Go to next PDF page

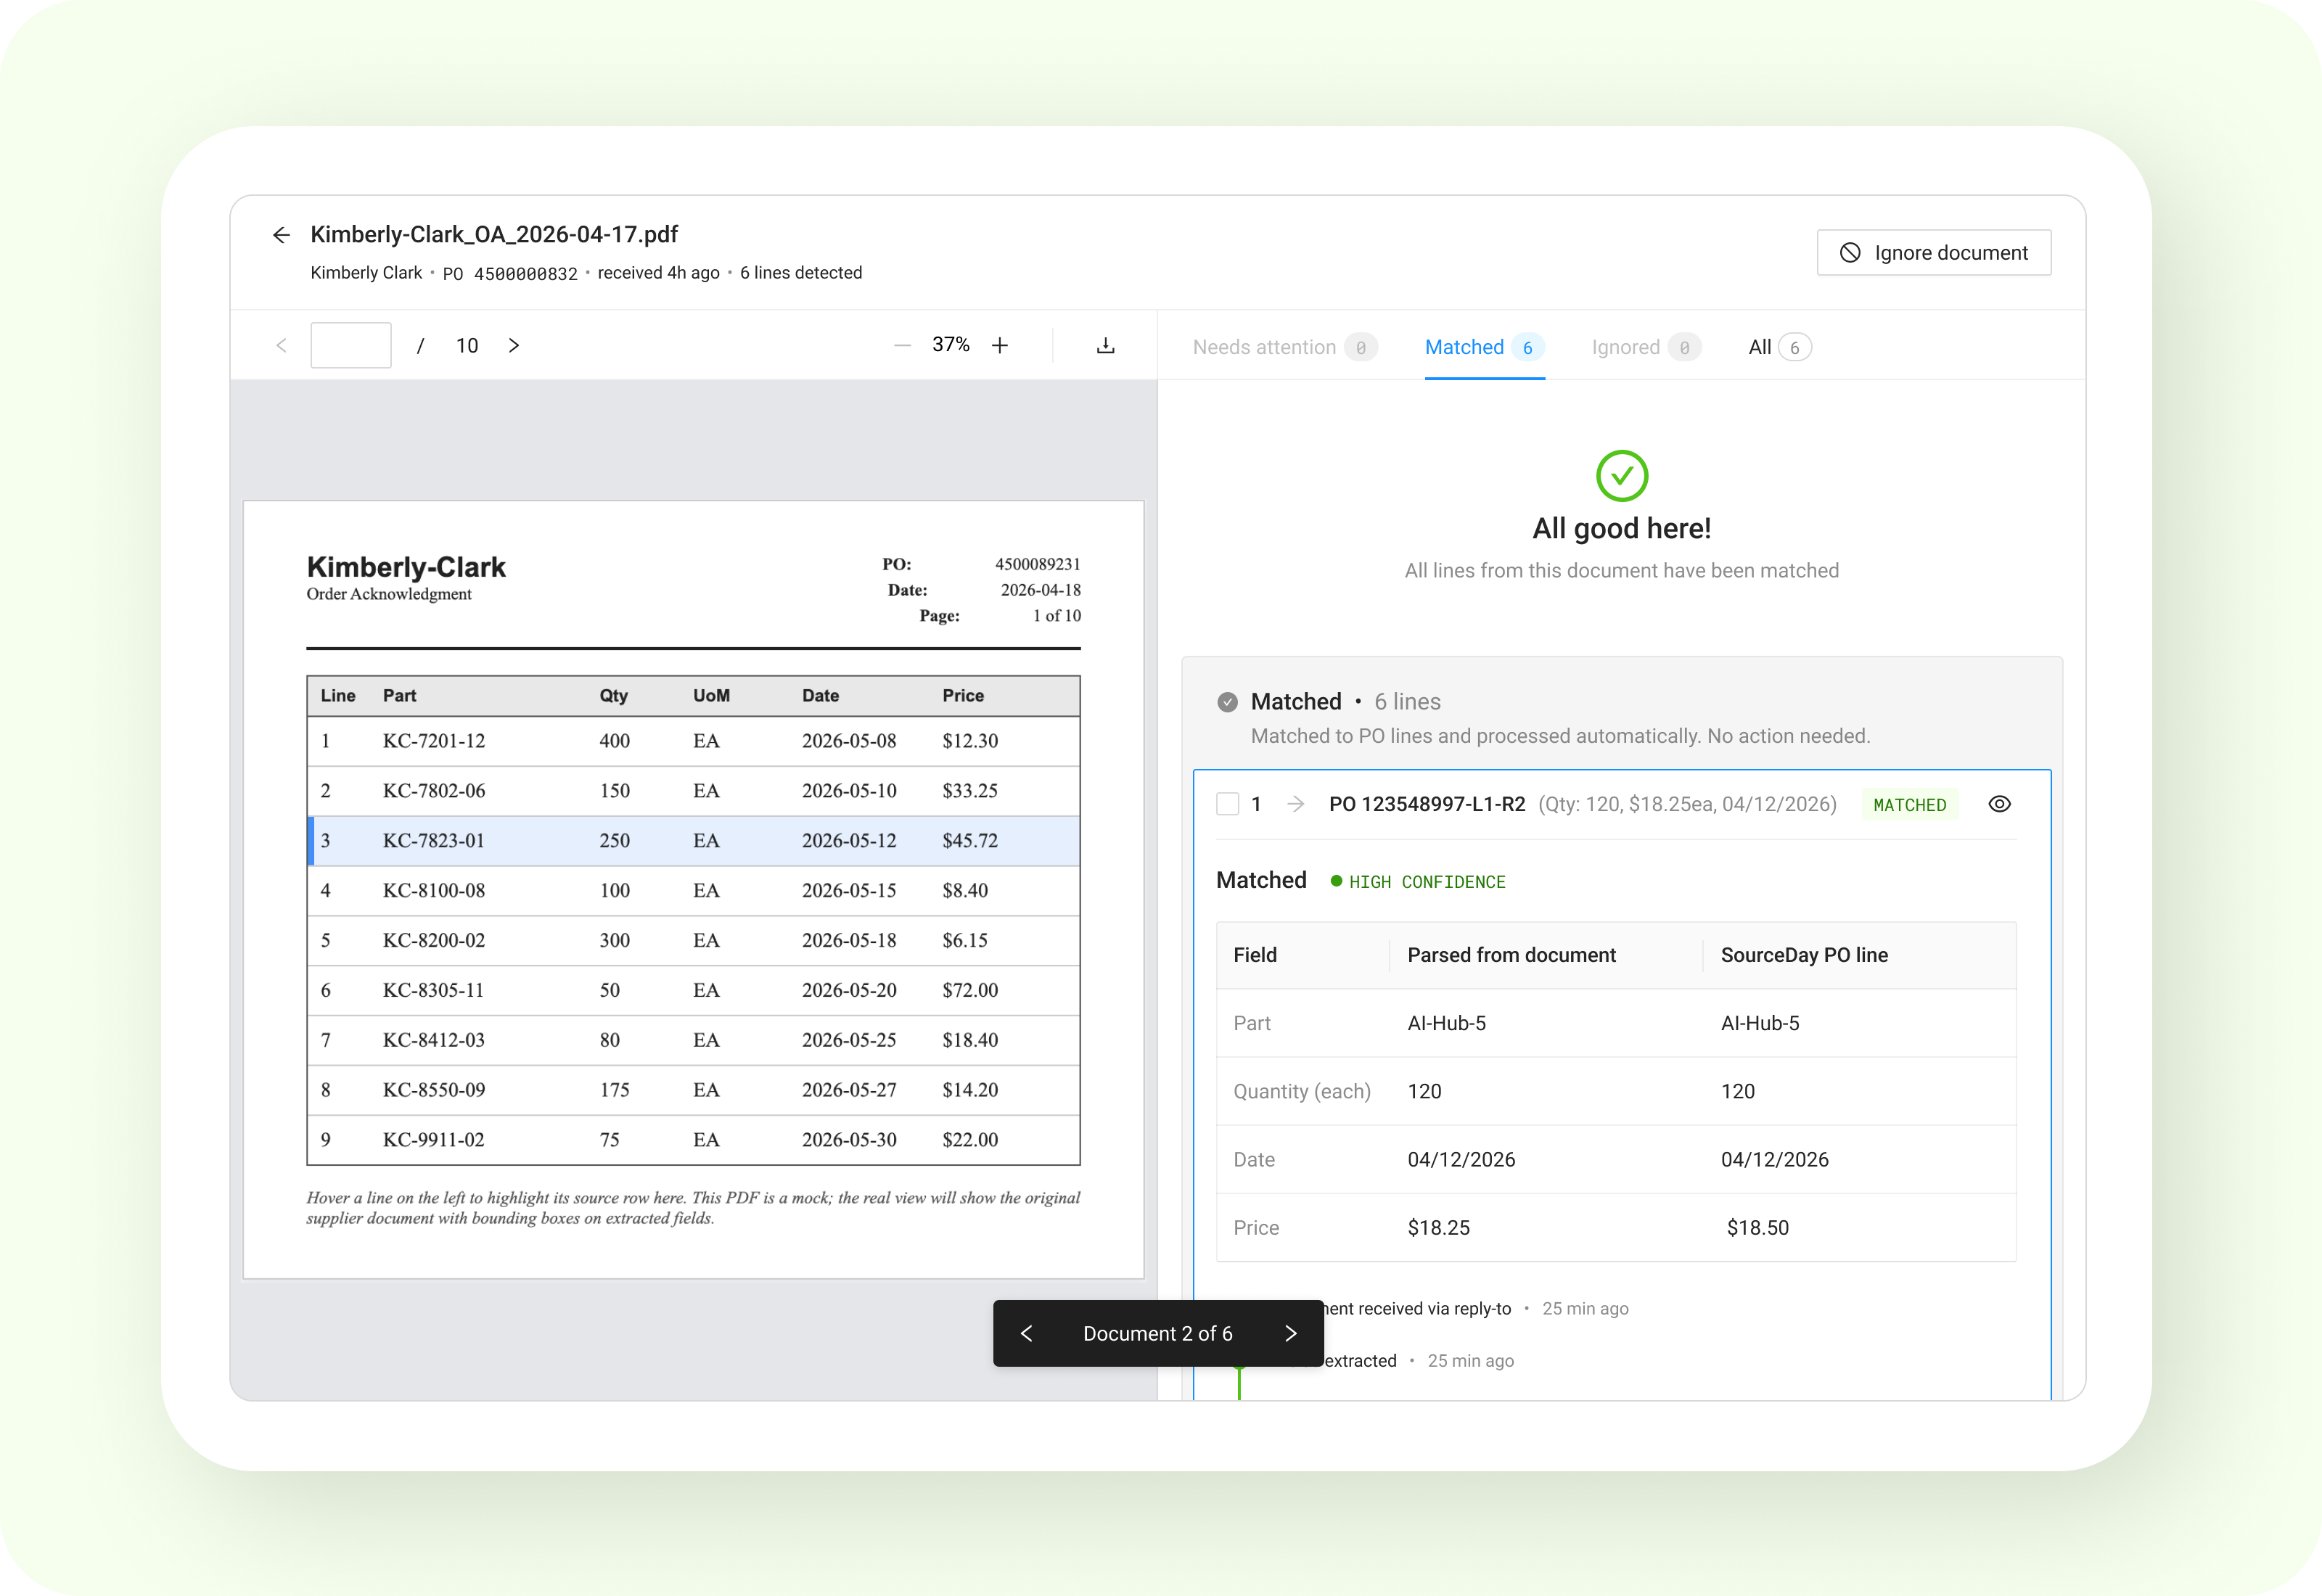(x=514, y=345)
